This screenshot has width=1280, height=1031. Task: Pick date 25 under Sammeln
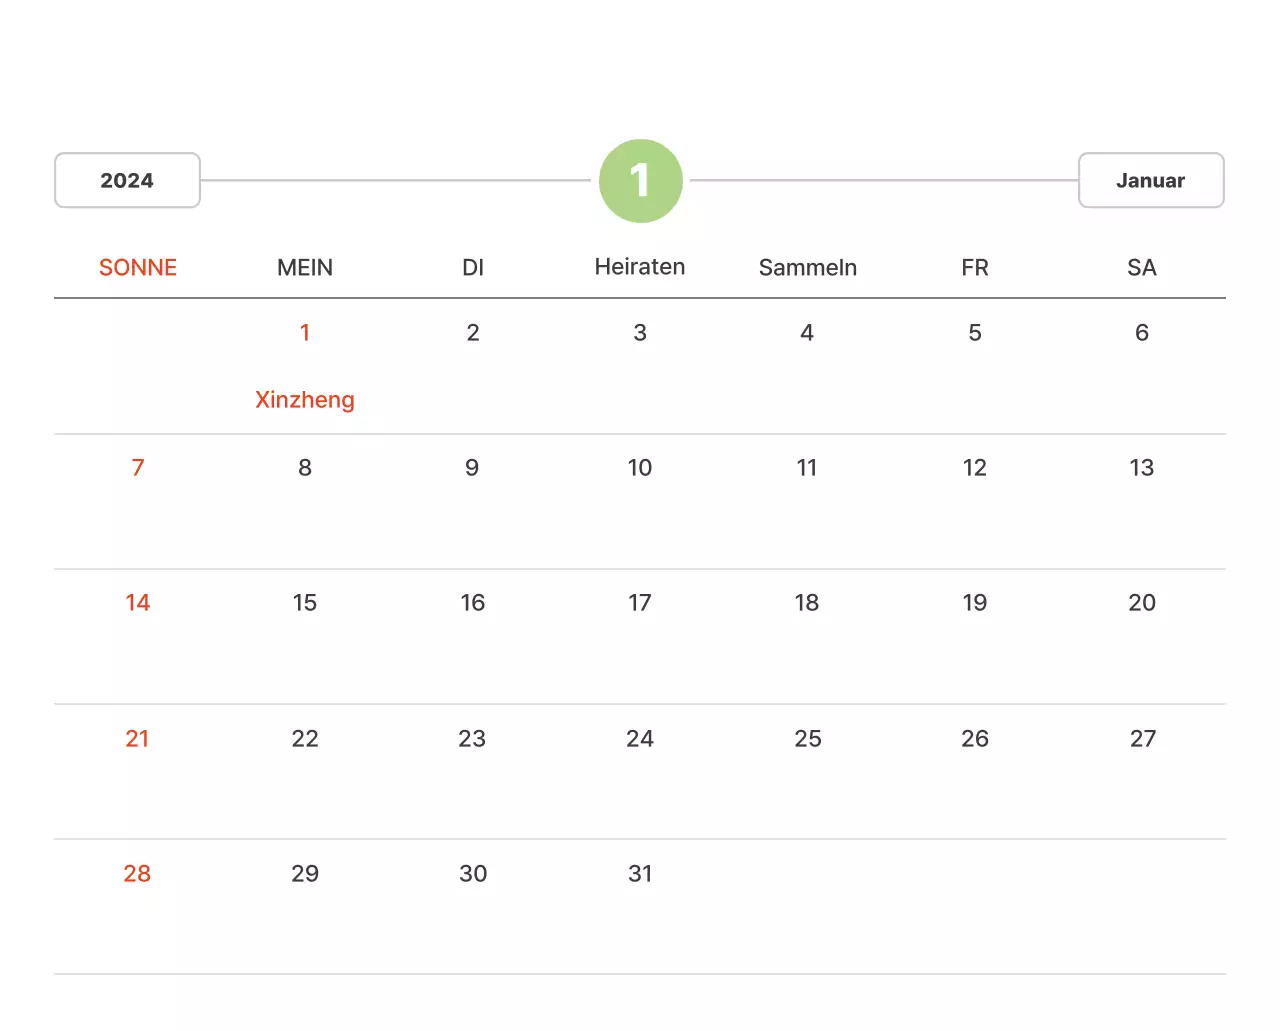(x=807, y=739)
